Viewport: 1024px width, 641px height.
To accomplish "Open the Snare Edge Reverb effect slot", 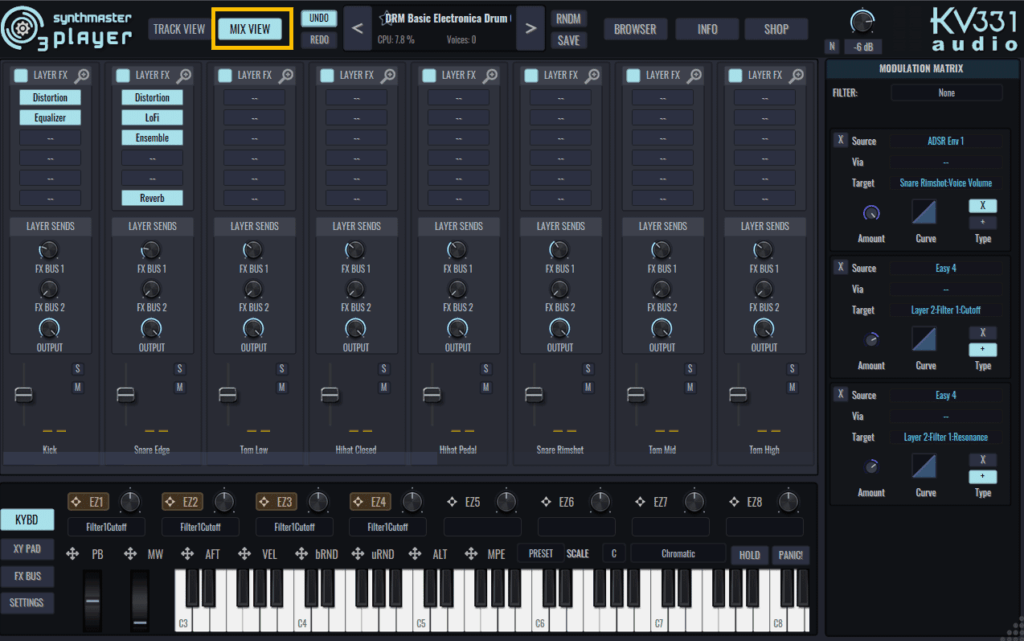I will point(152,198).
